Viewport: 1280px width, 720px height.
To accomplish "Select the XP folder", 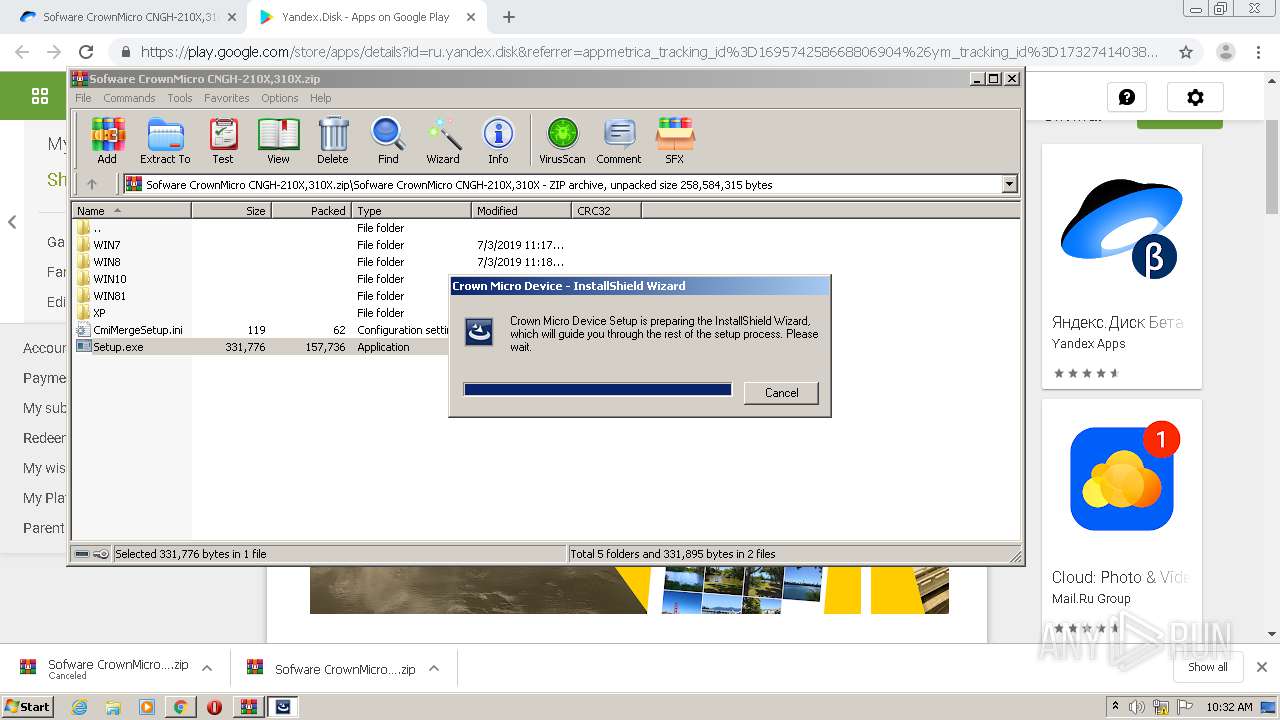I will pos(99,313).
